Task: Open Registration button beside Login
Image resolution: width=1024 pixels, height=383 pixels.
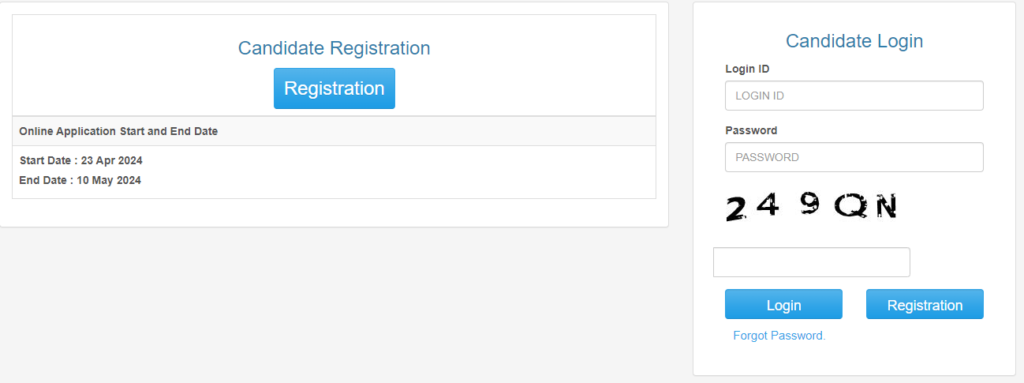Action: 924,305
